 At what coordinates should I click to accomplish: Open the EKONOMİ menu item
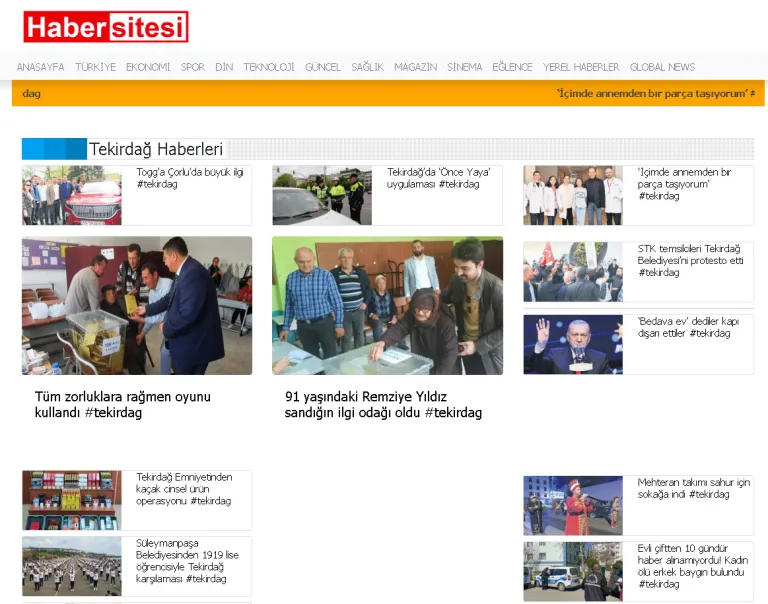click(148, 67)
